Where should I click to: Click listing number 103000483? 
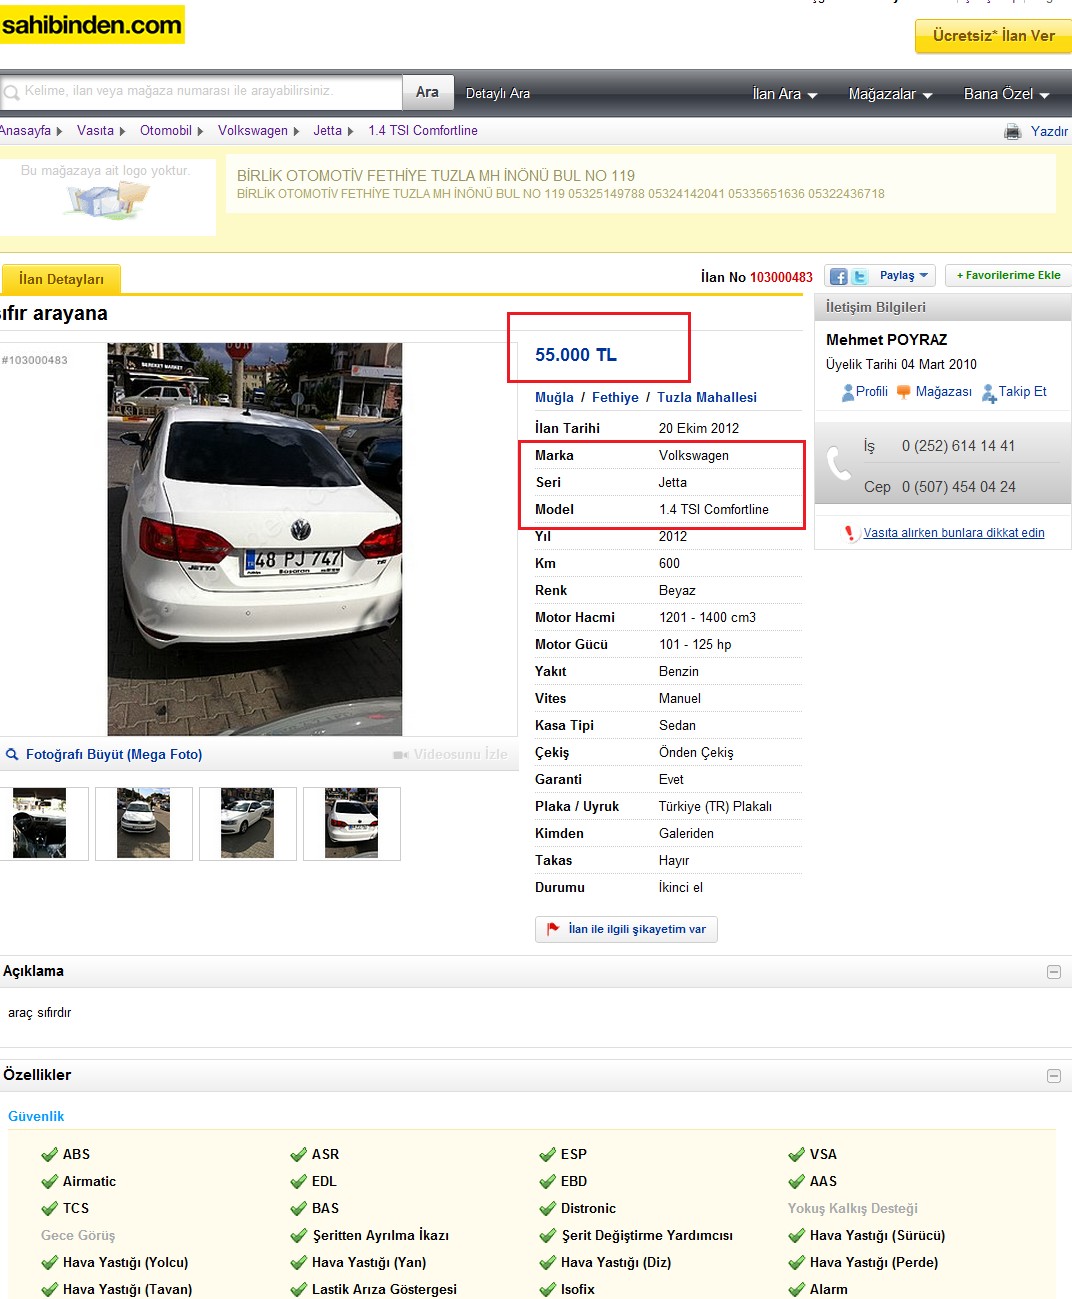[781, 277]
